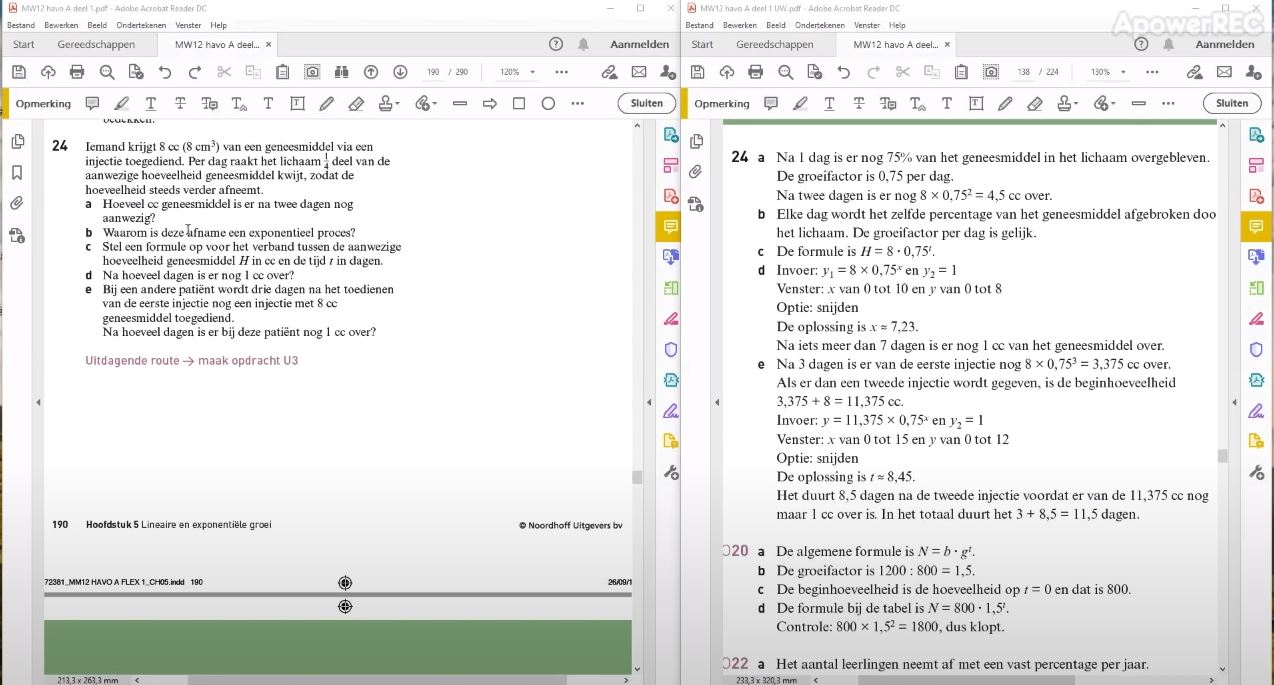Screen dimensions: 1274x685
Task: Paste clipboard icon in the left window
Action: point(283,72)
